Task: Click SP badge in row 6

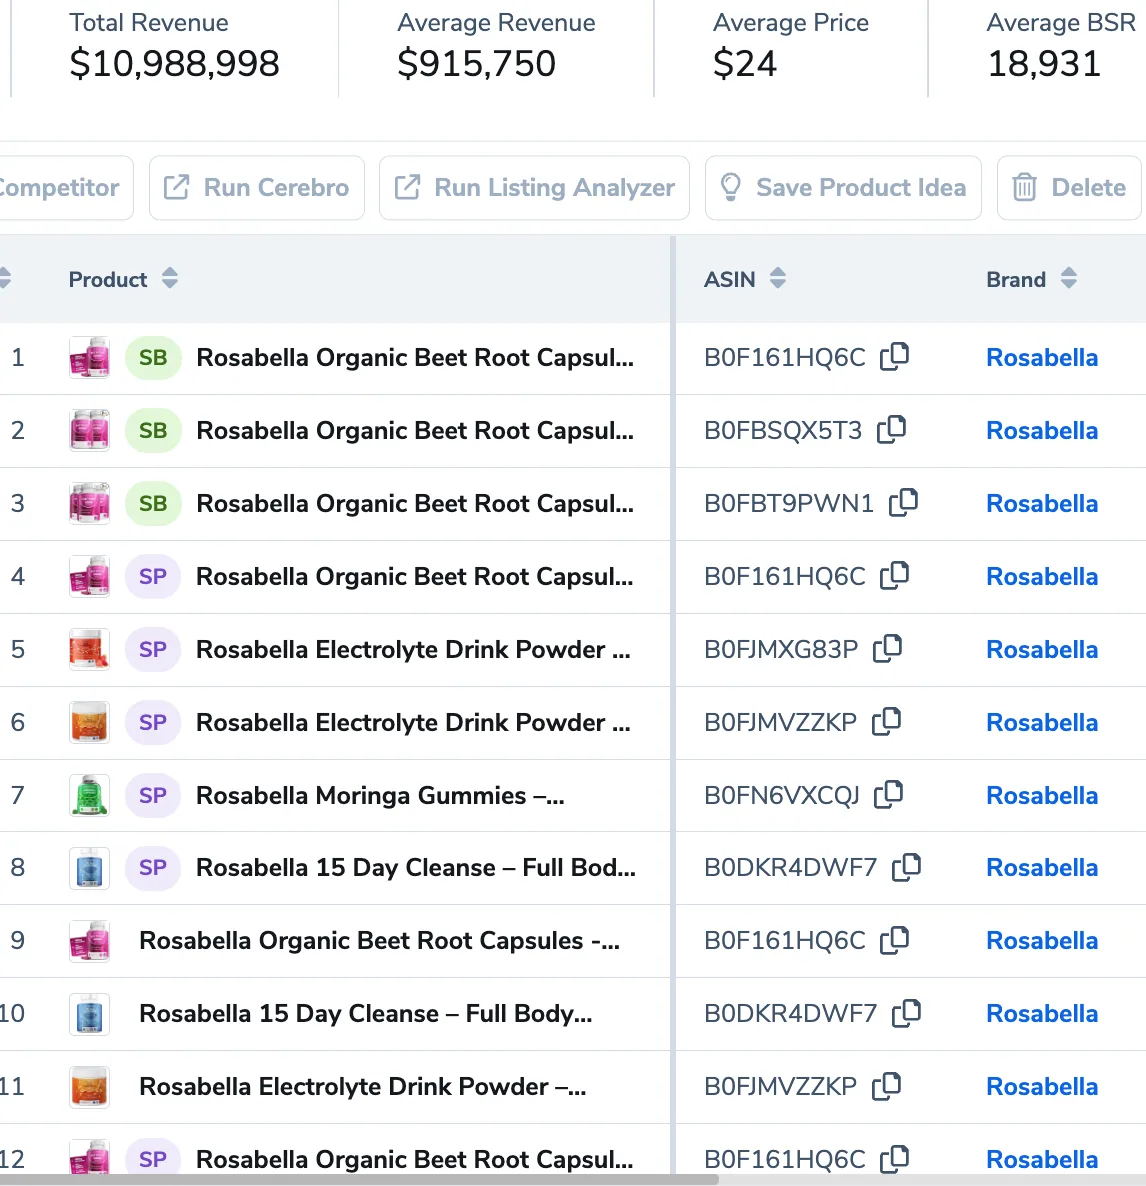Action: tap(153, 722)
